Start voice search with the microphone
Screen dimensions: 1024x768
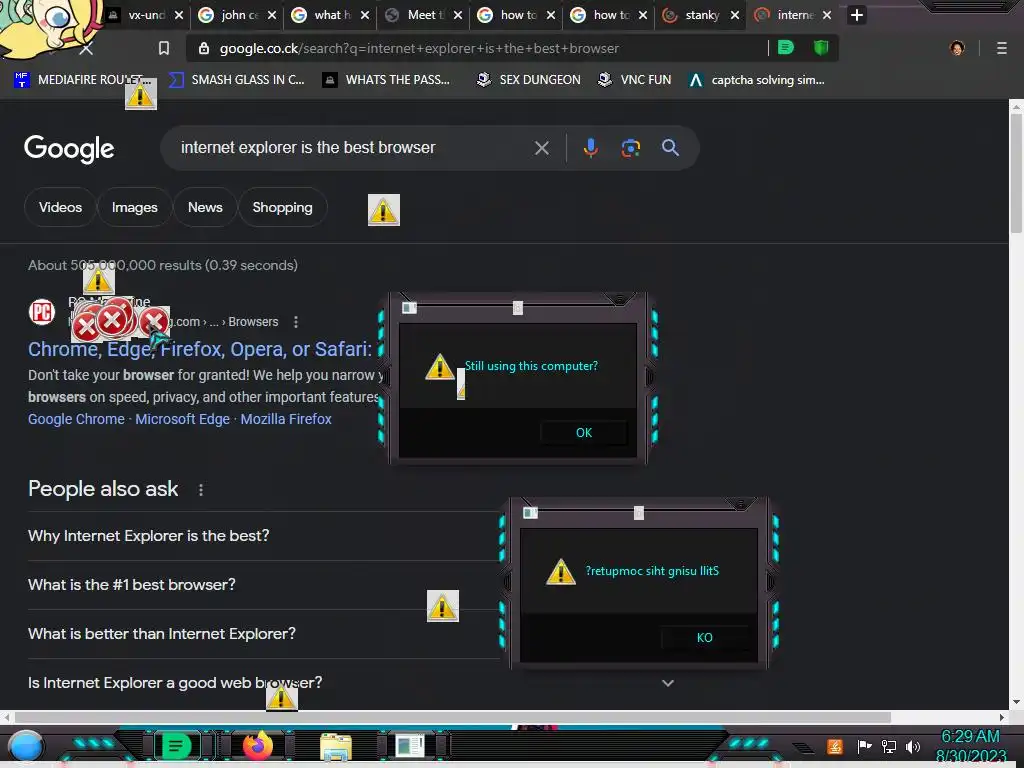590,148
